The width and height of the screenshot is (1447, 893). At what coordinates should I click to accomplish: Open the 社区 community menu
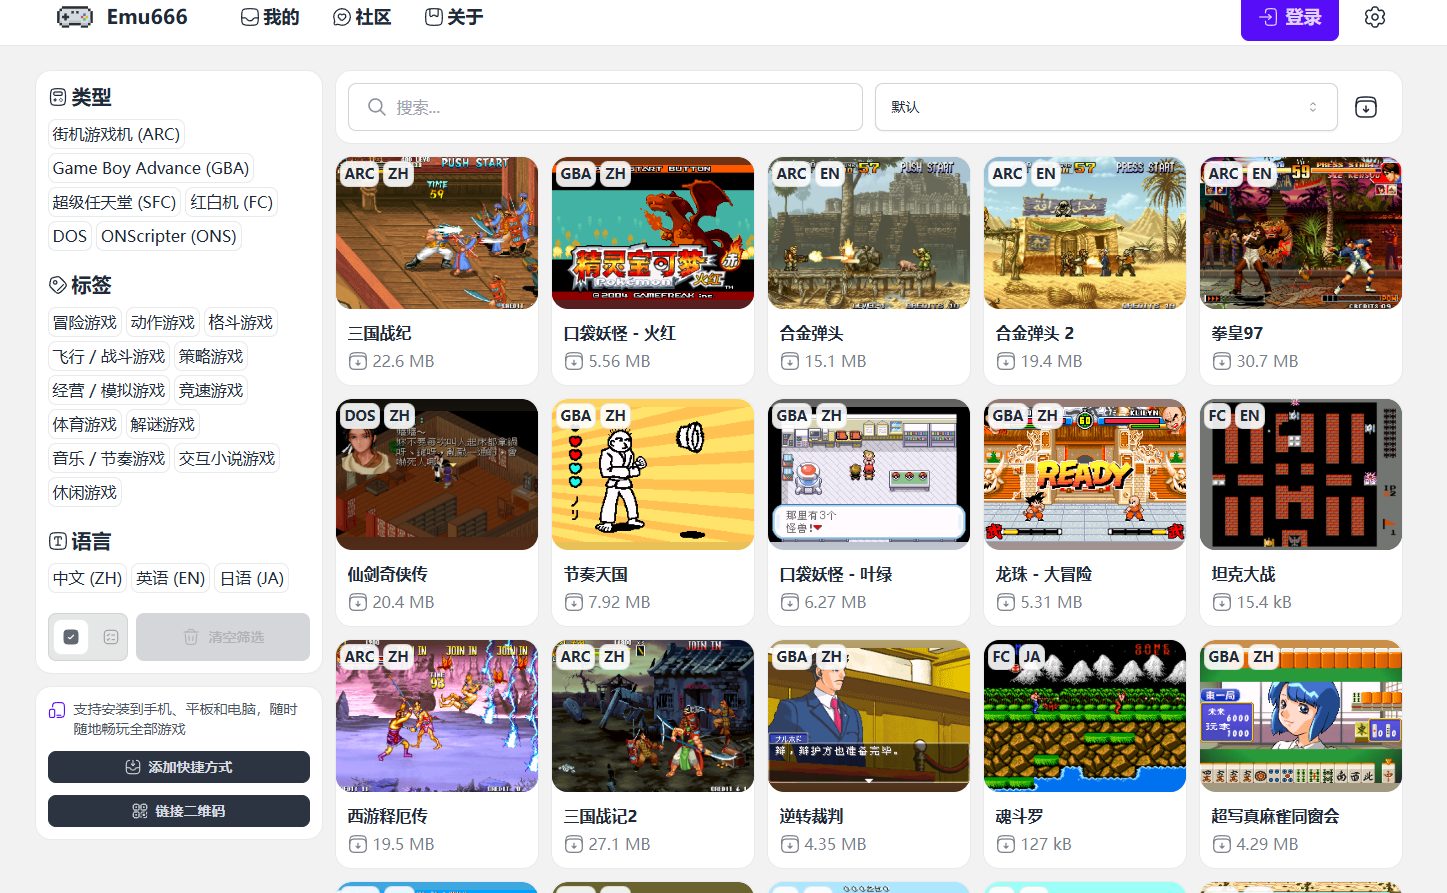[362, 17]
